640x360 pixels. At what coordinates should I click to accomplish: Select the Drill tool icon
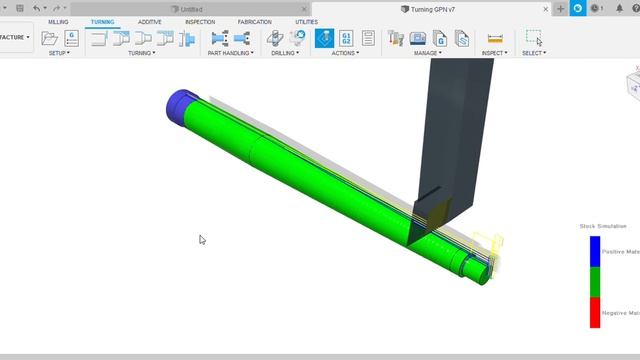[275, 38]
